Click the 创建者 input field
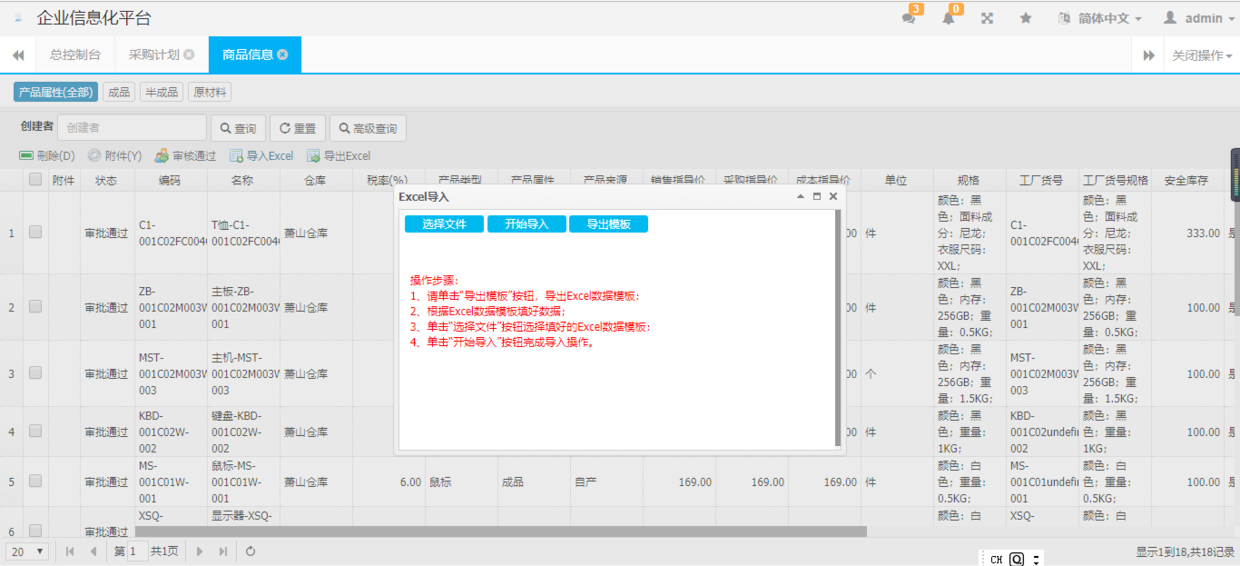This screenshot has width=1240, height=566. click(x=132, y=128)
